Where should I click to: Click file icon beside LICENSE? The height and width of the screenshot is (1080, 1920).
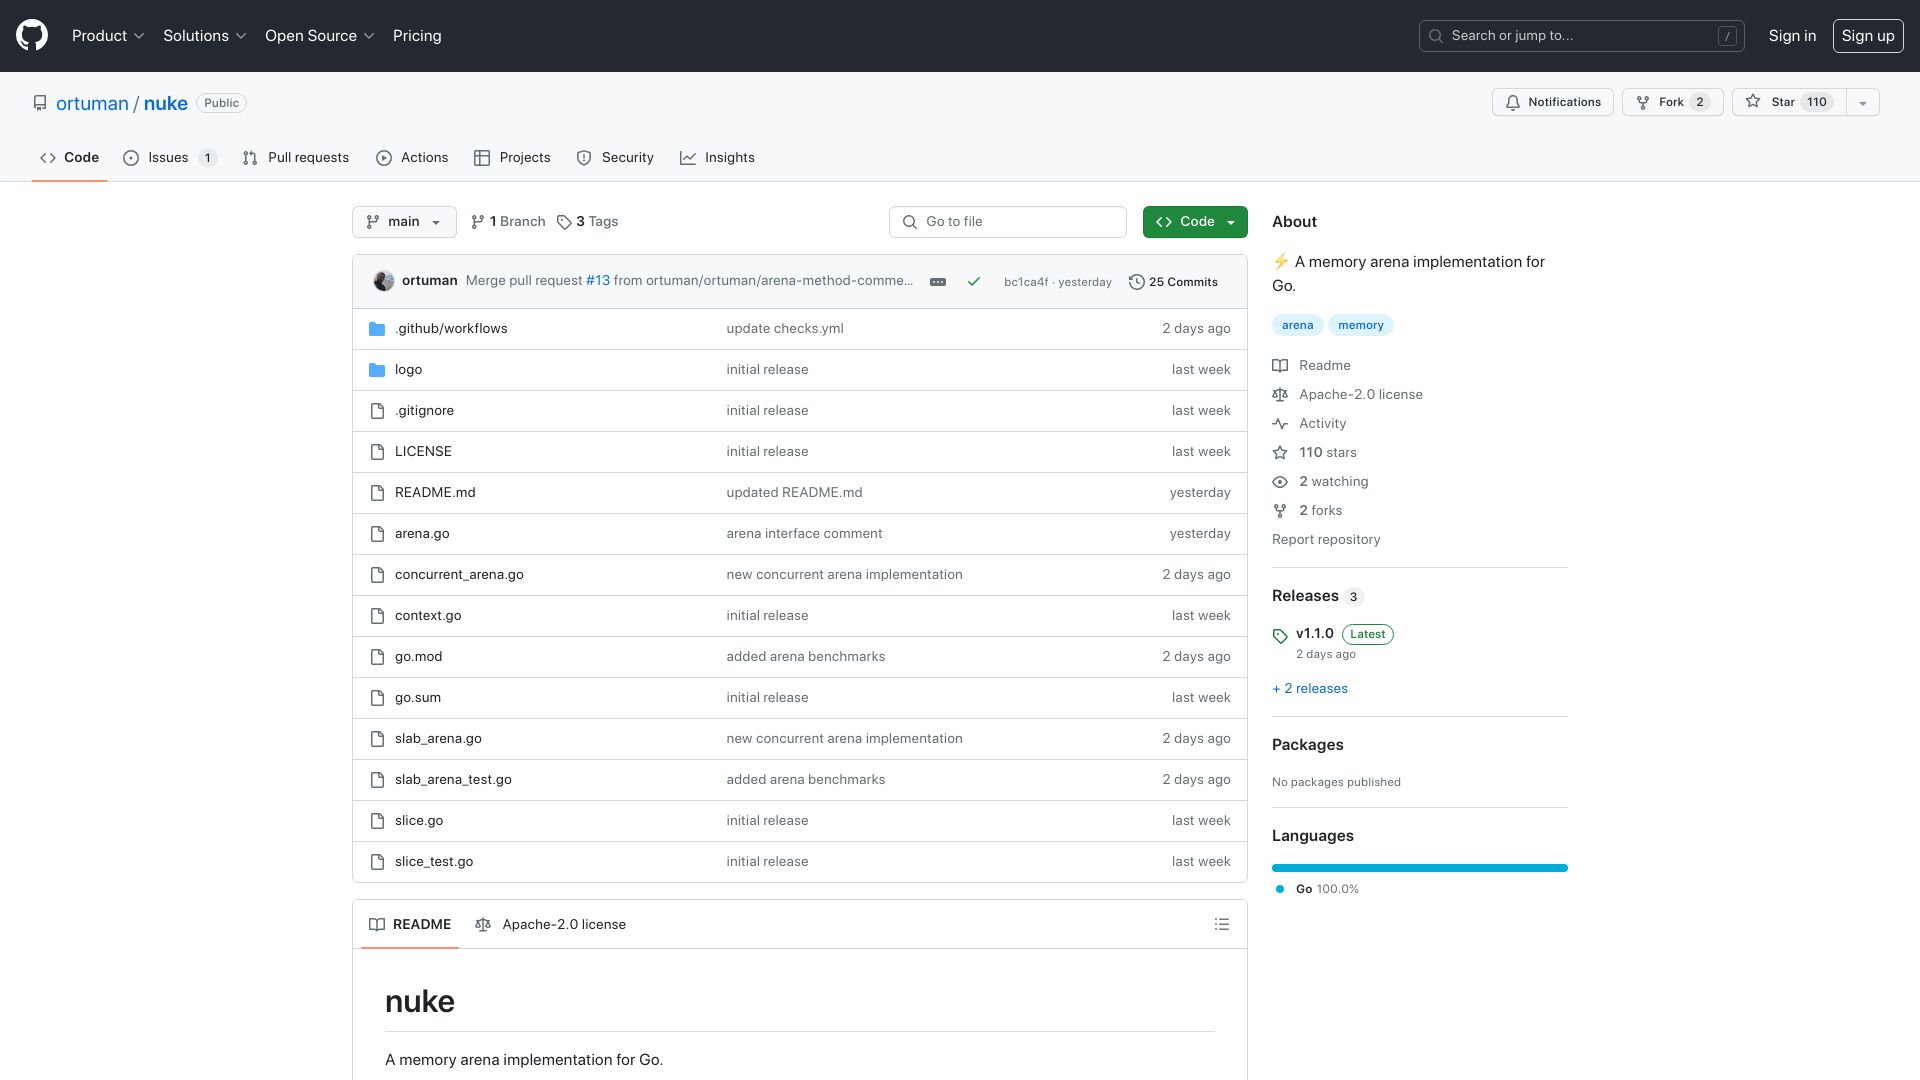tap(377, 452)
